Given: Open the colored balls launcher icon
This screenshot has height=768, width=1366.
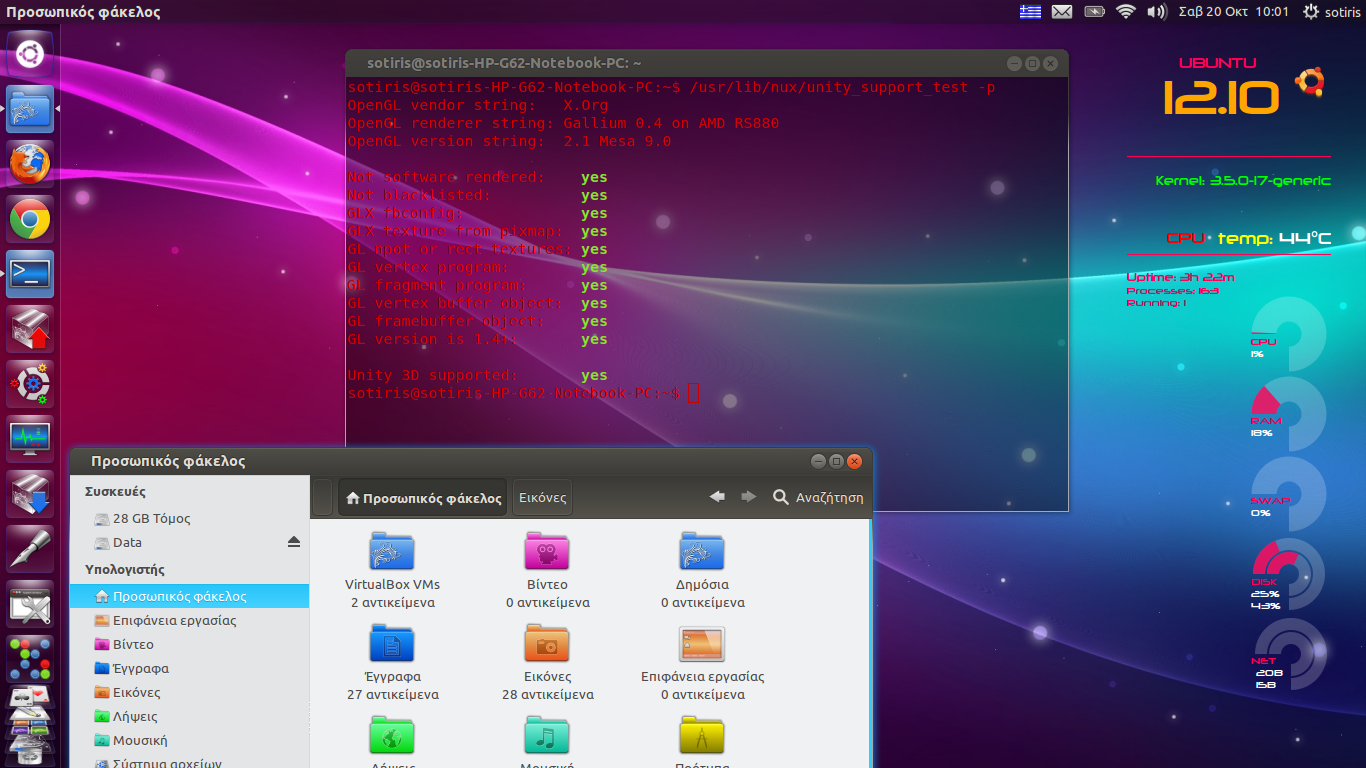Looking at the screenshot, I should click(30, 658).
